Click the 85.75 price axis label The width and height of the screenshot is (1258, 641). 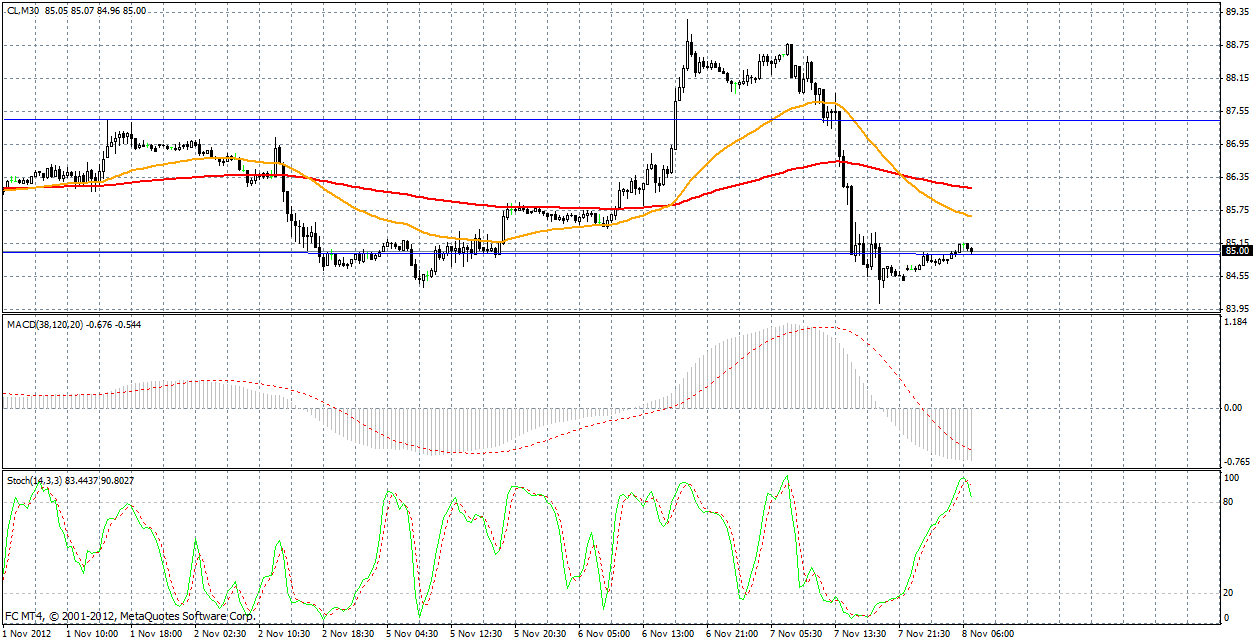tap(1237, 210)
